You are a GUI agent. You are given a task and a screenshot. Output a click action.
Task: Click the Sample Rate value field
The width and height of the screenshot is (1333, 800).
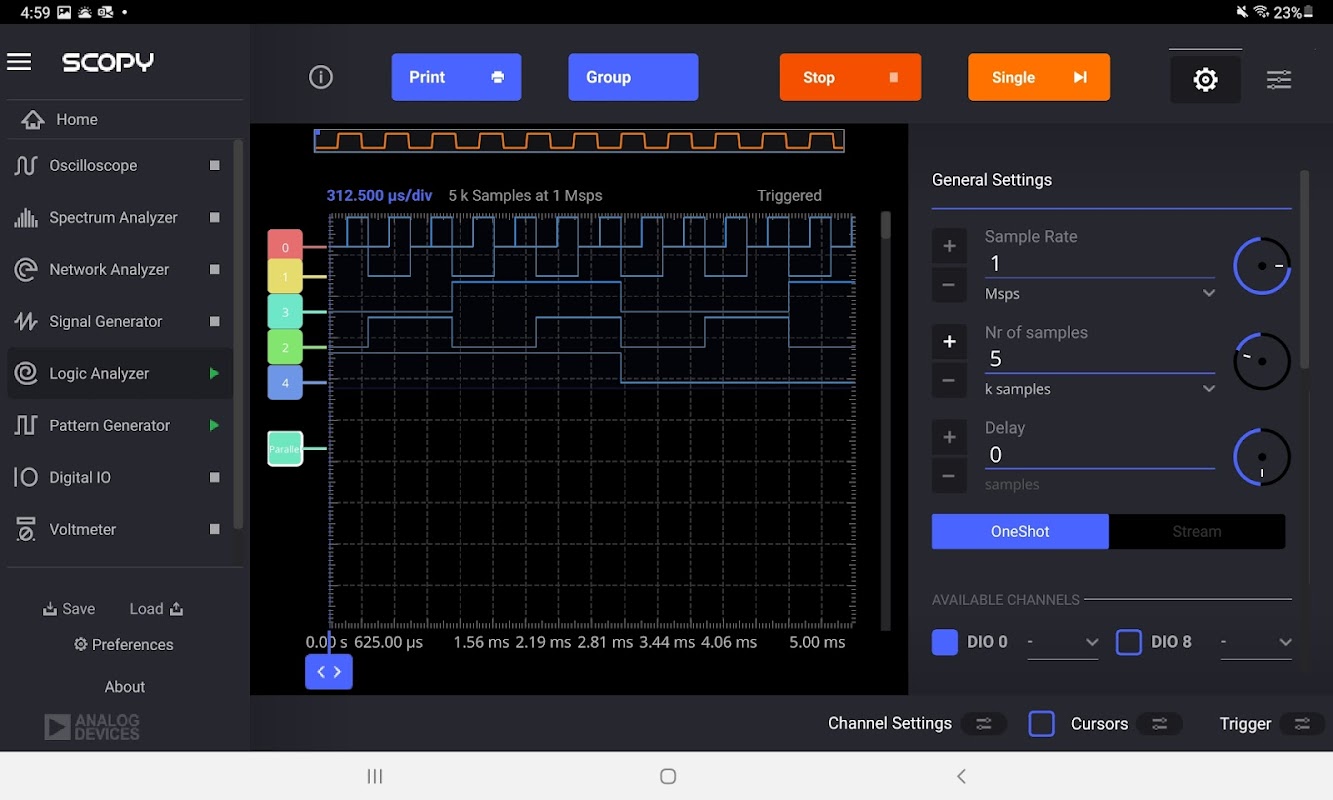click(1100, 263)
